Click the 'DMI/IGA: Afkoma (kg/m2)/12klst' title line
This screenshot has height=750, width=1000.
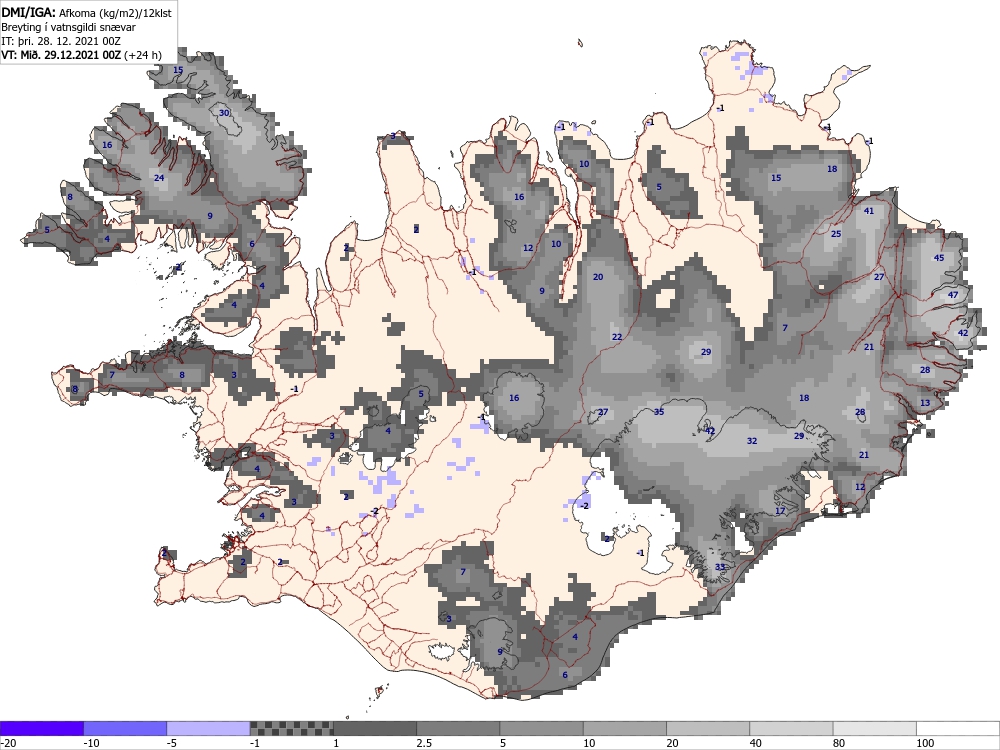click(87, 12)
